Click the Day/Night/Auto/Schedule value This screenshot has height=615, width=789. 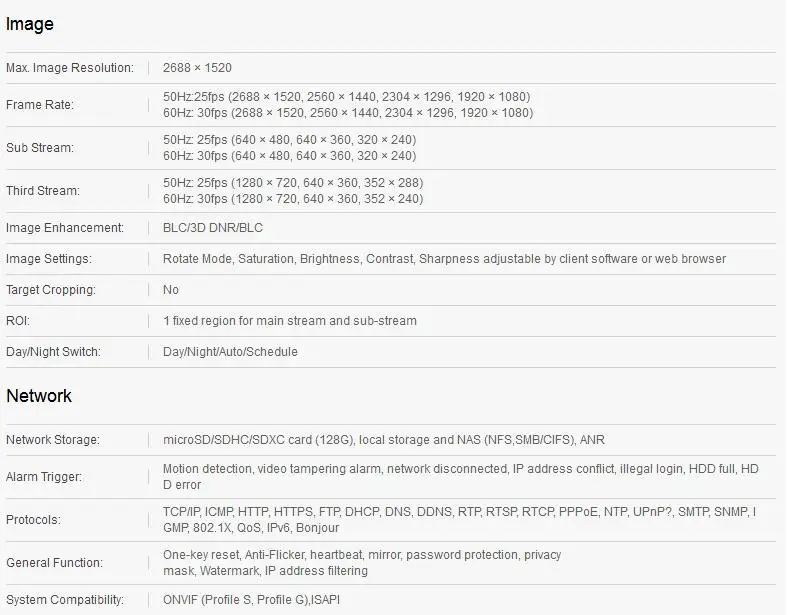pyautogui.click(x=230, y=352)
